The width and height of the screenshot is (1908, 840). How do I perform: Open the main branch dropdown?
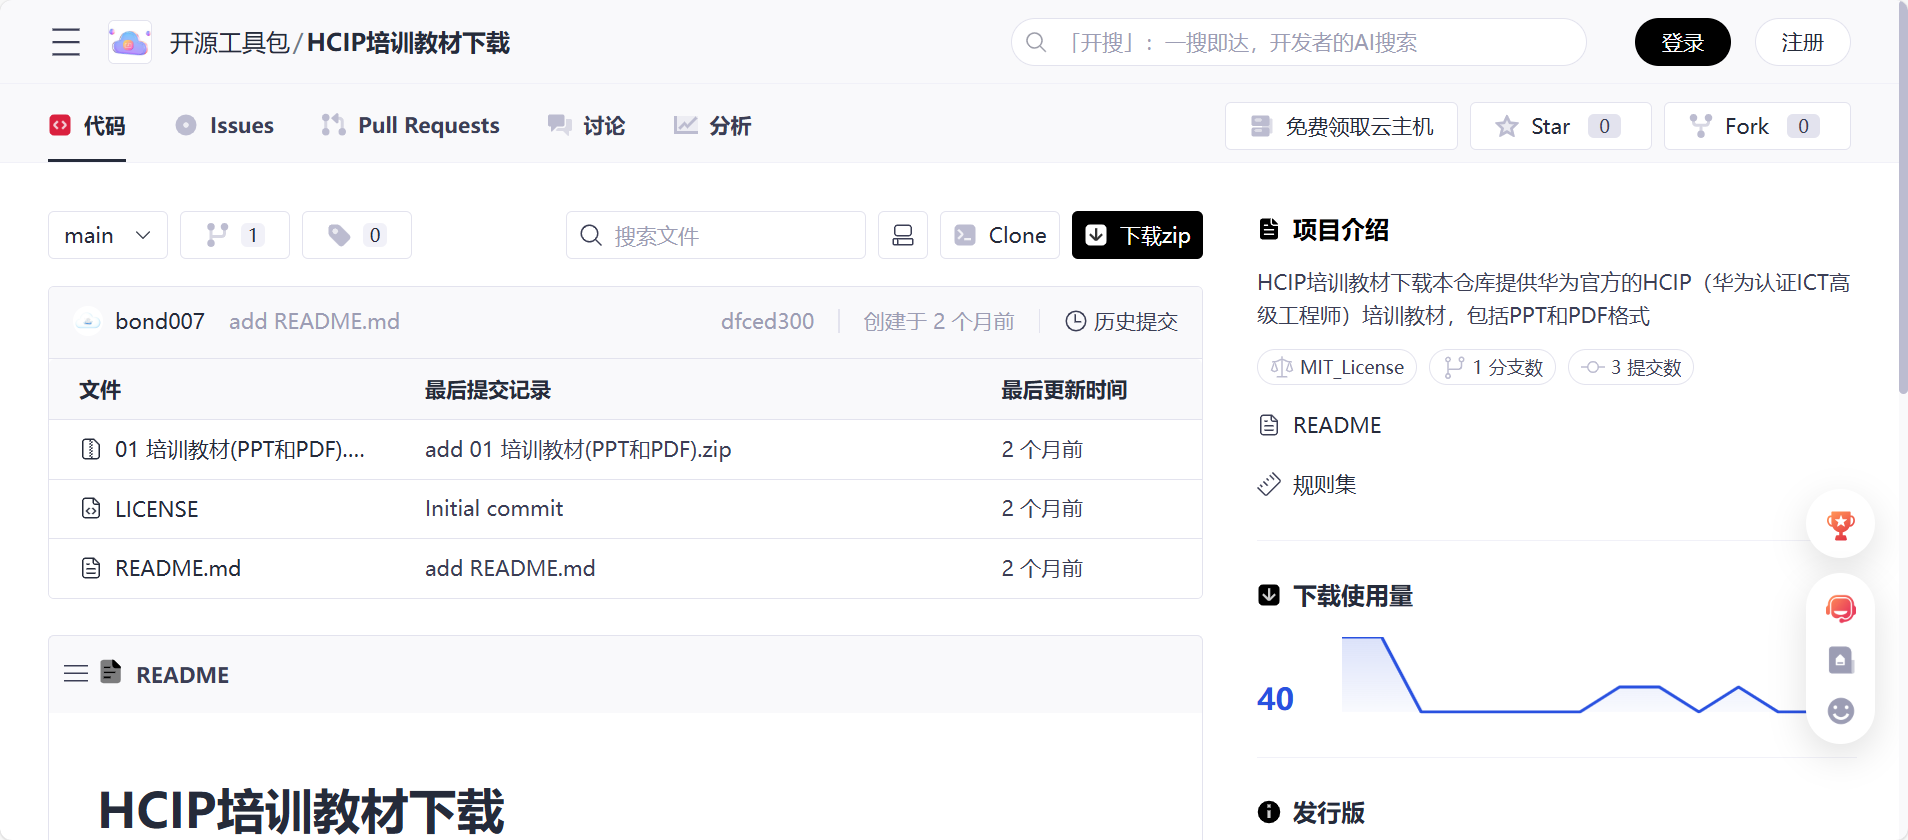[x=108, y=235]
